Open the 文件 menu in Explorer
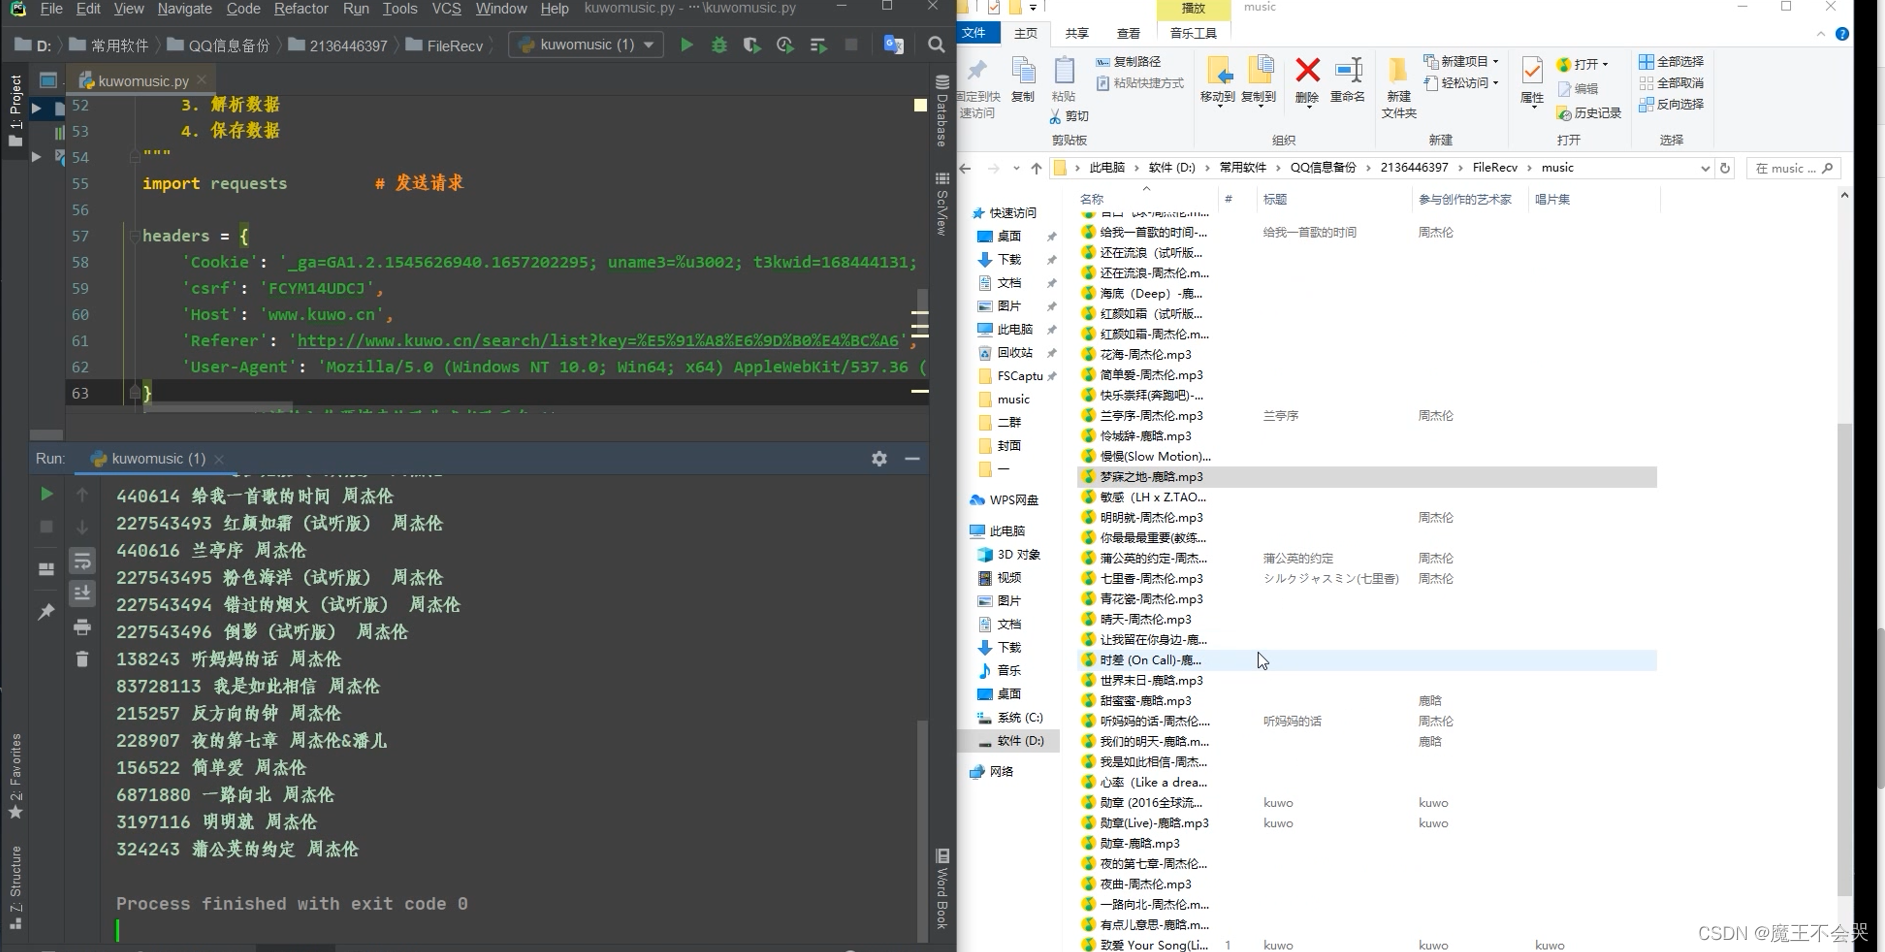The width and height of the screenshot is (1885, 952). point(974,33)
